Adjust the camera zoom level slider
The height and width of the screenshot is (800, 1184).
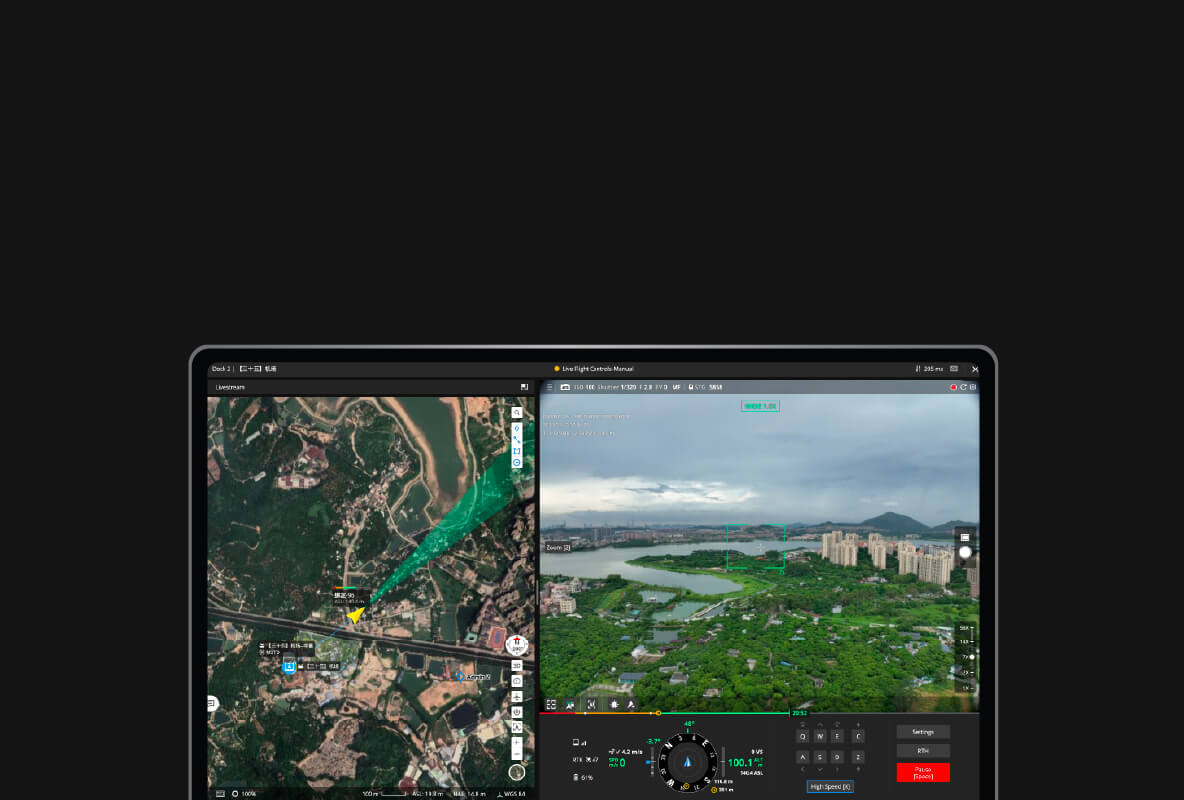pyautogui.click(x=970, y=657)
